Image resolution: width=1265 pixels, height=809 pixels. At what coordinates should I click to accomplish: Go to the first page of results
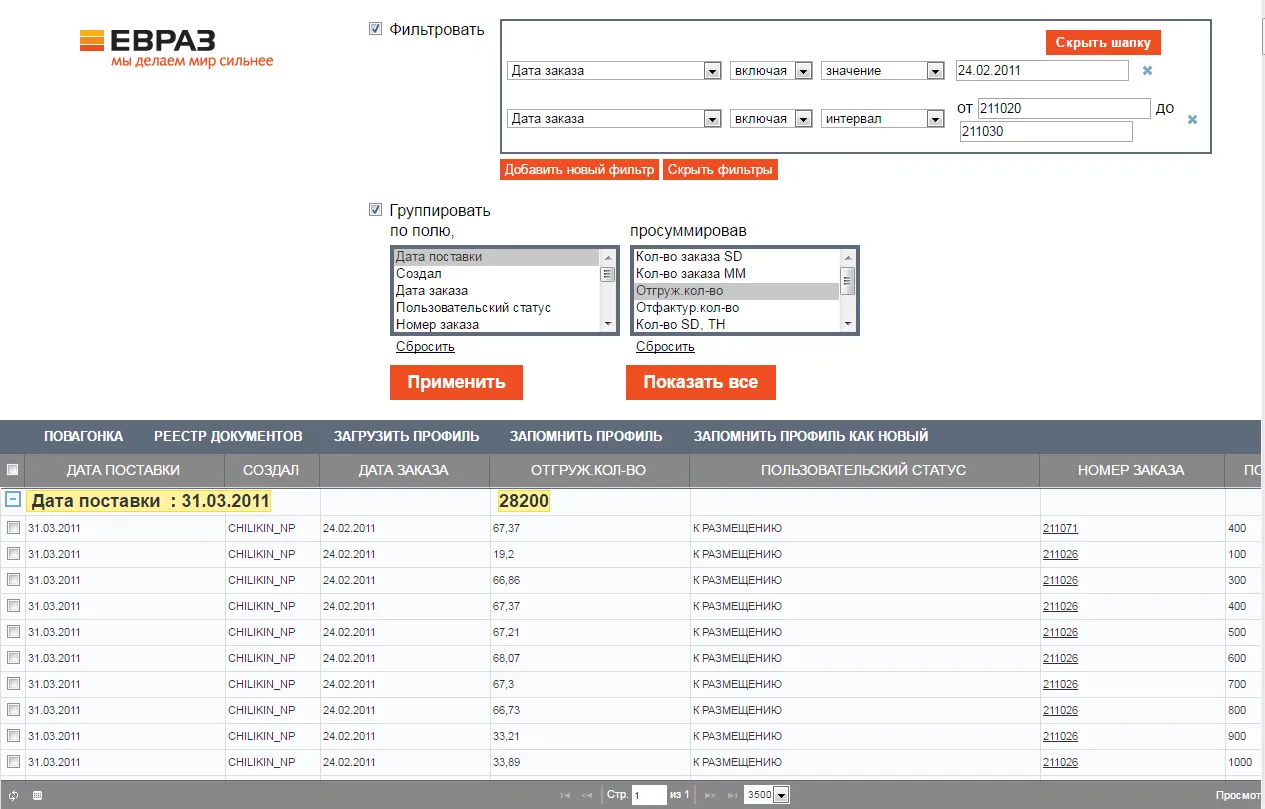(566, 795)
